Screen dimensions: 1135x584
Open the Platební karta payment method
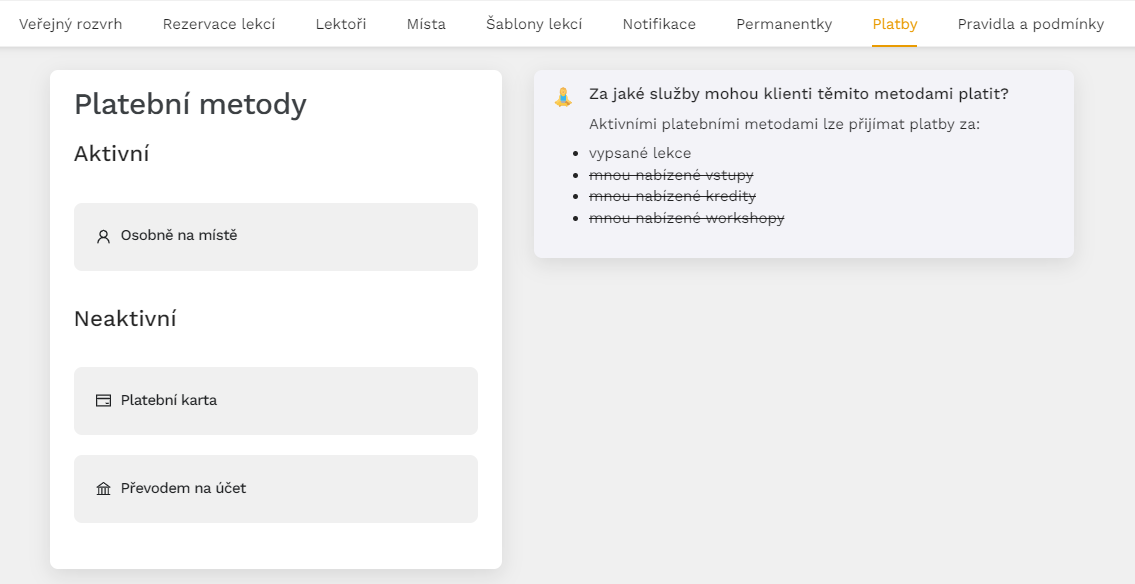click(276, 401)
